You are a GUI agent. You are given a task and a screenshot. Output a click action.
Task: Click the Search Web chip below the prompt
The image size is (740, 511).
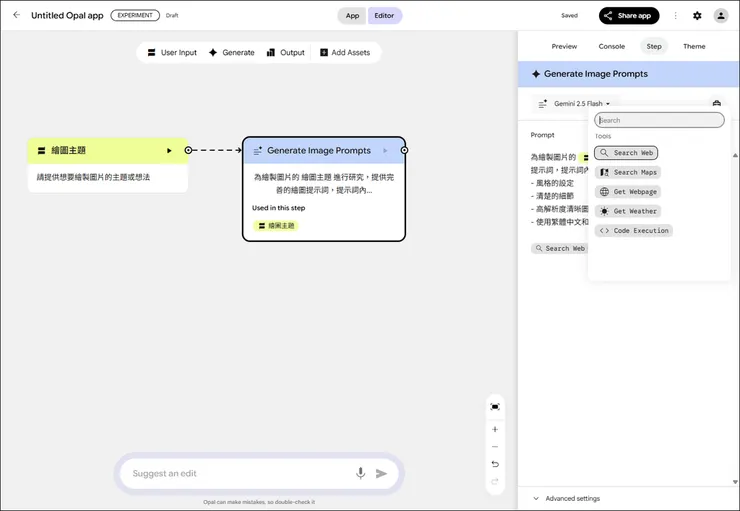(x=559, y=248)
